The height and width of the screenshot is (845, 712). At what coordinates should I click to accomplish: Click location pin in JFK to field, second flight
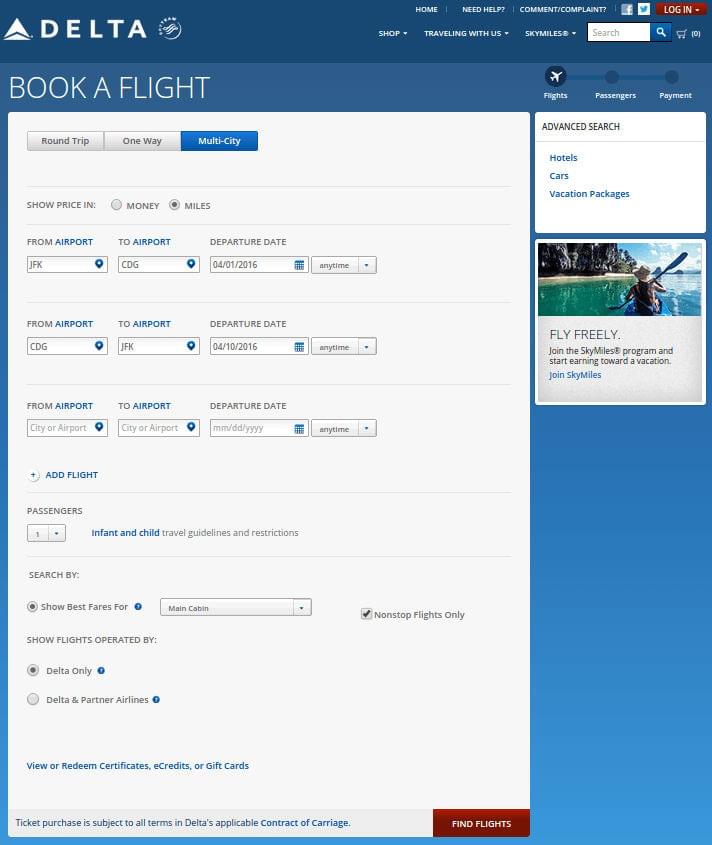(191, 346)
